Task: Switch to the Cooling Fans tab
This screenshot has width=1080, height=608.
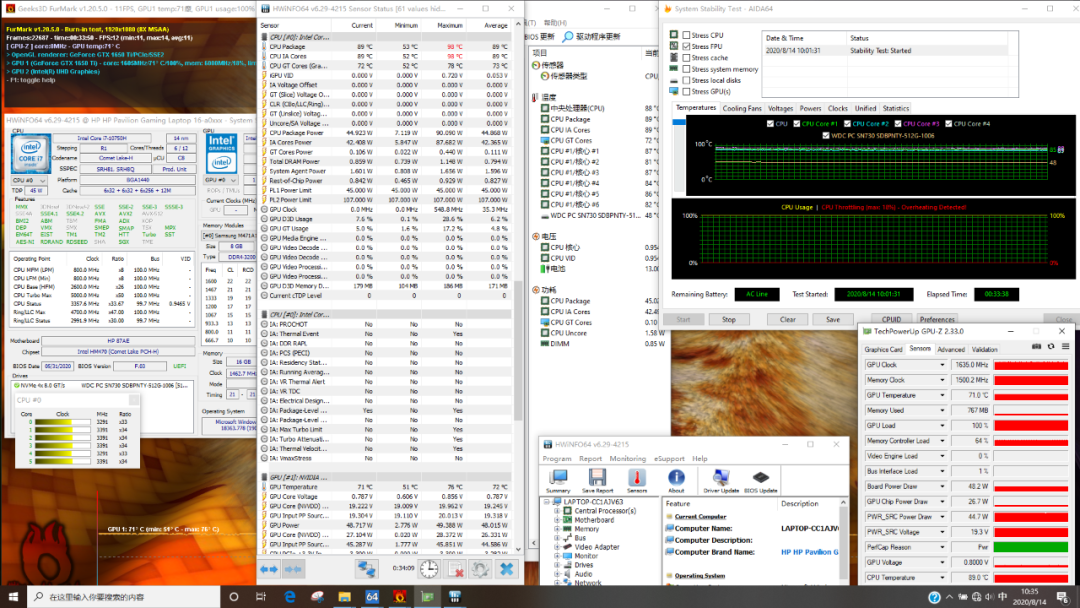Action: 742,108
